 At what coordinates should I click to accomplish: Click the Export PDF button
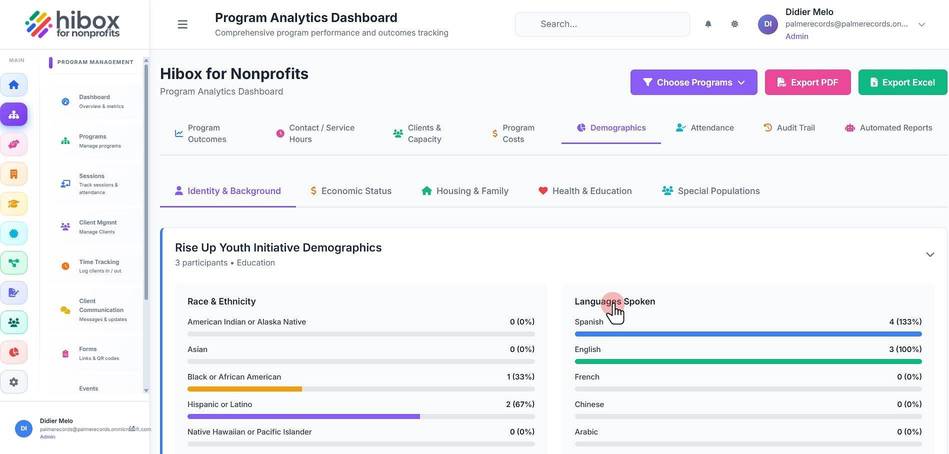(x=808, y=82)
